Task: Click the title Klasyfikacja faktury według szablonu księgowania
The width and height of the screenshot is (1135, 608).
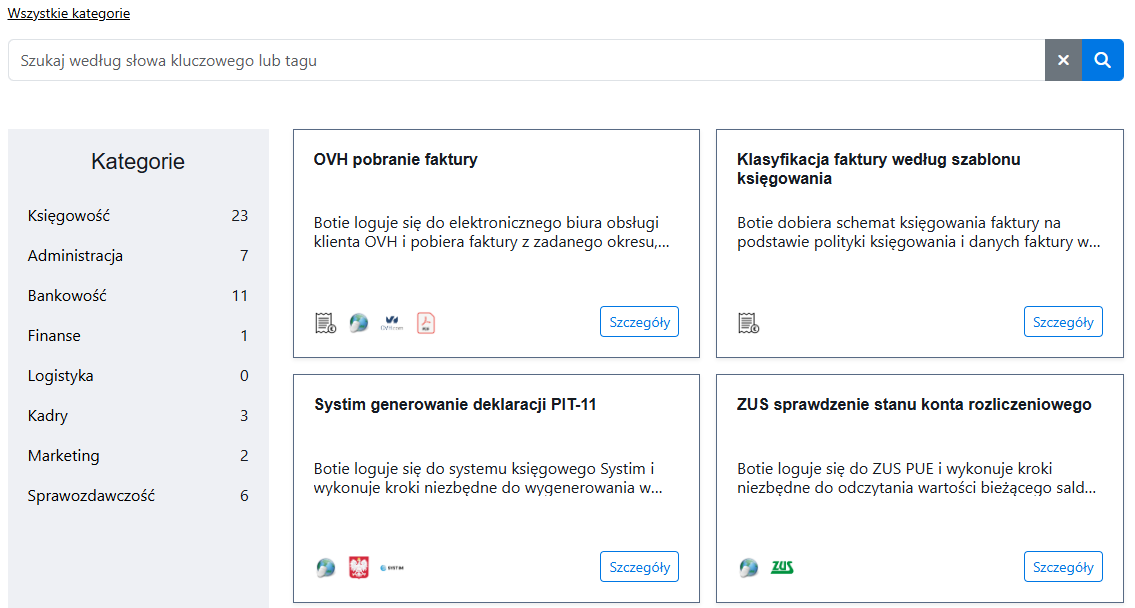Action: click(879, 169)
